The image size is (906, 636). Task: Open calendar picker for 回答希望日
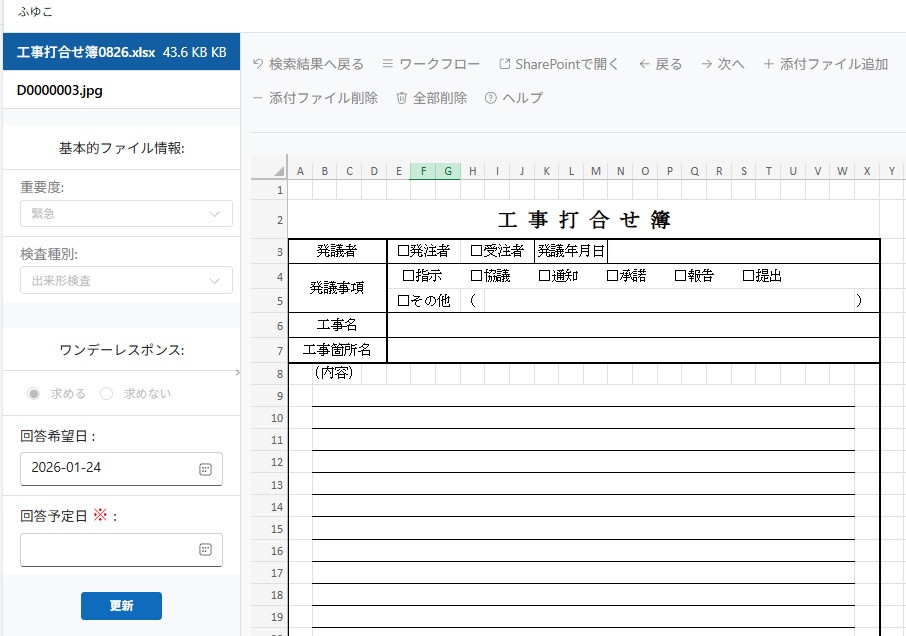(x=205, y=468)
